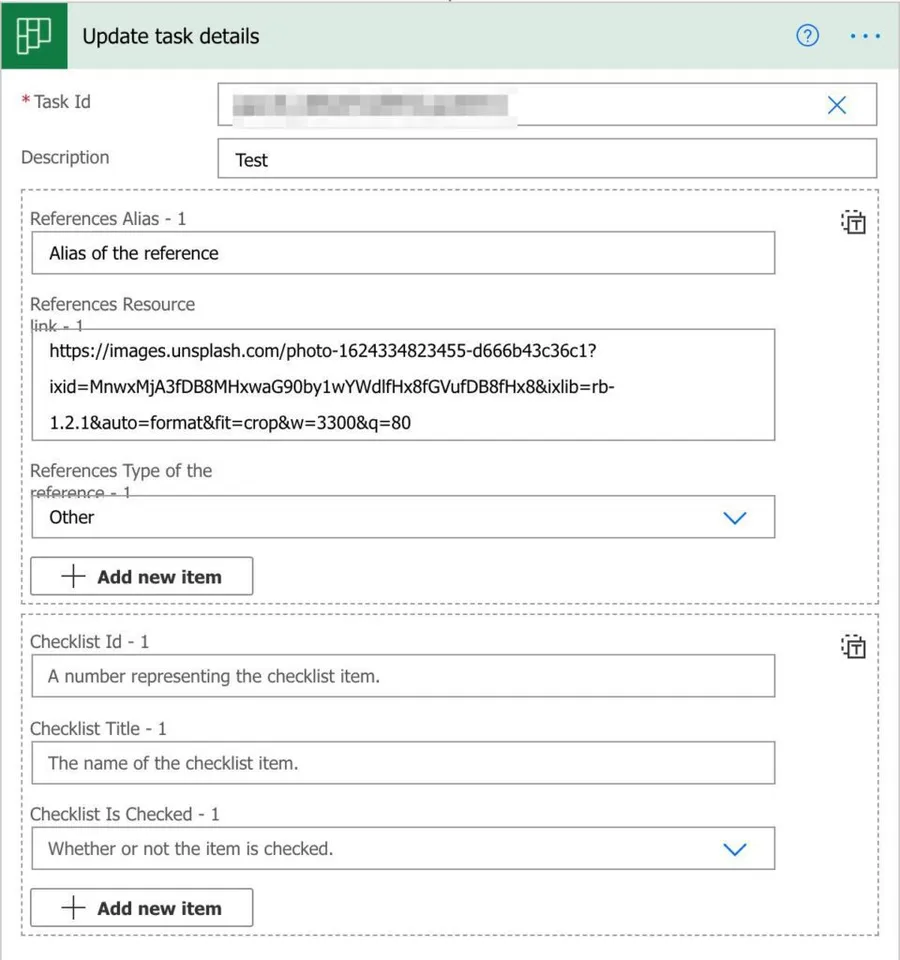This screenshot has width=900, height=960.
Task: Switch References to input entire array
Action: 853,222
